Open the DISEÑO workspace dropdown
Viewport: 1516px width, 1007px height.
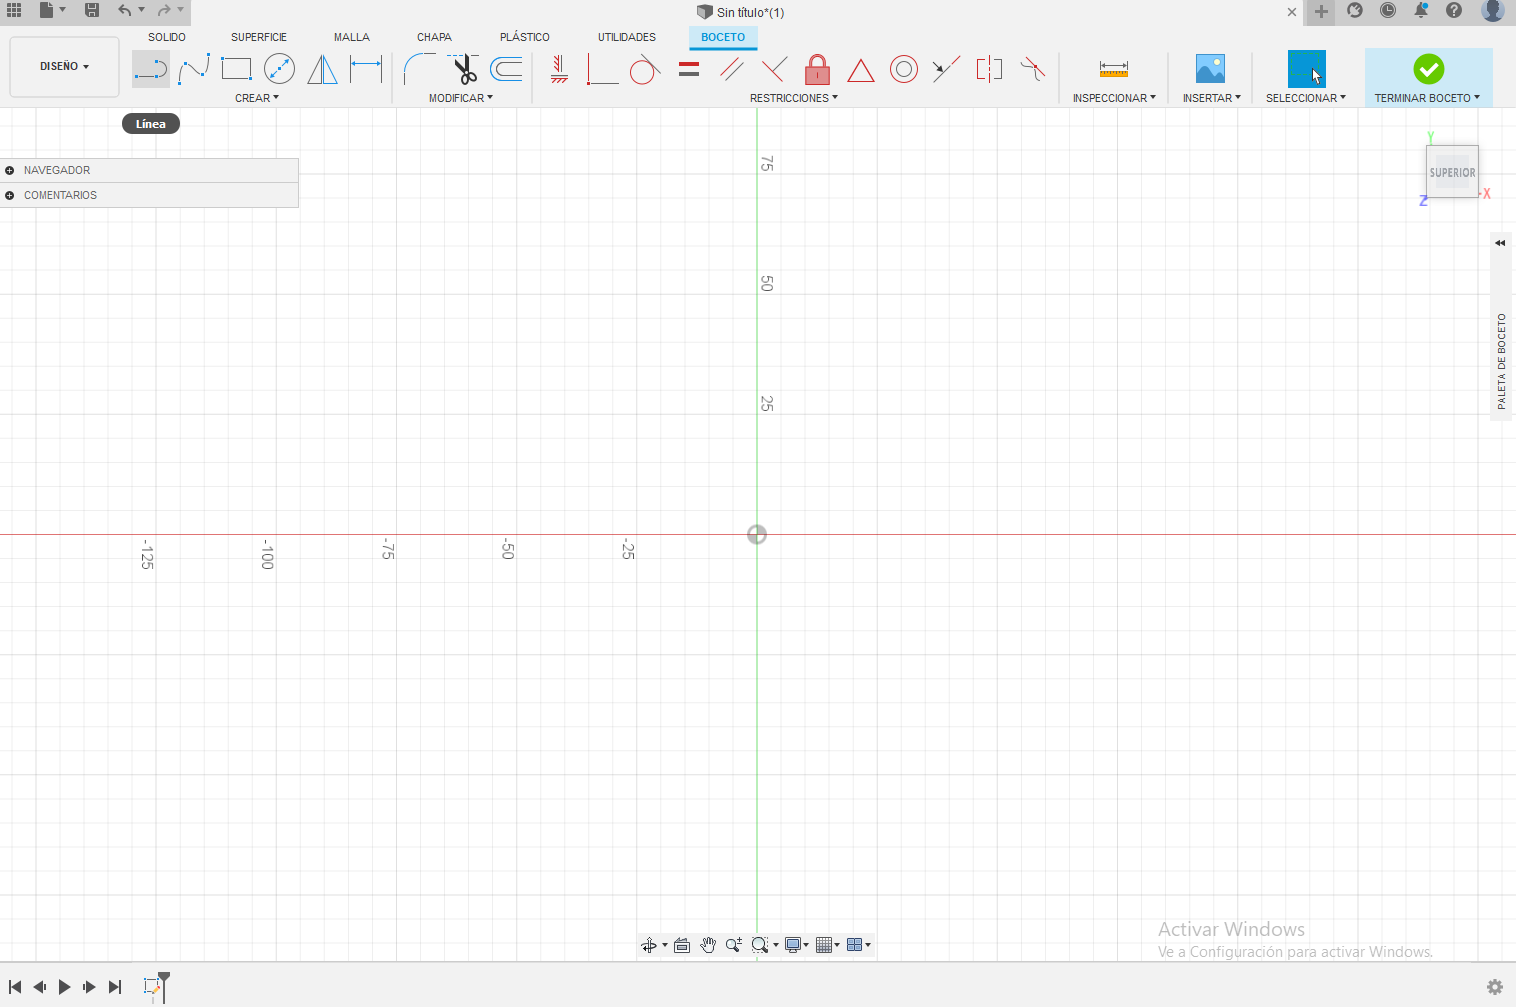coord(65,67)
